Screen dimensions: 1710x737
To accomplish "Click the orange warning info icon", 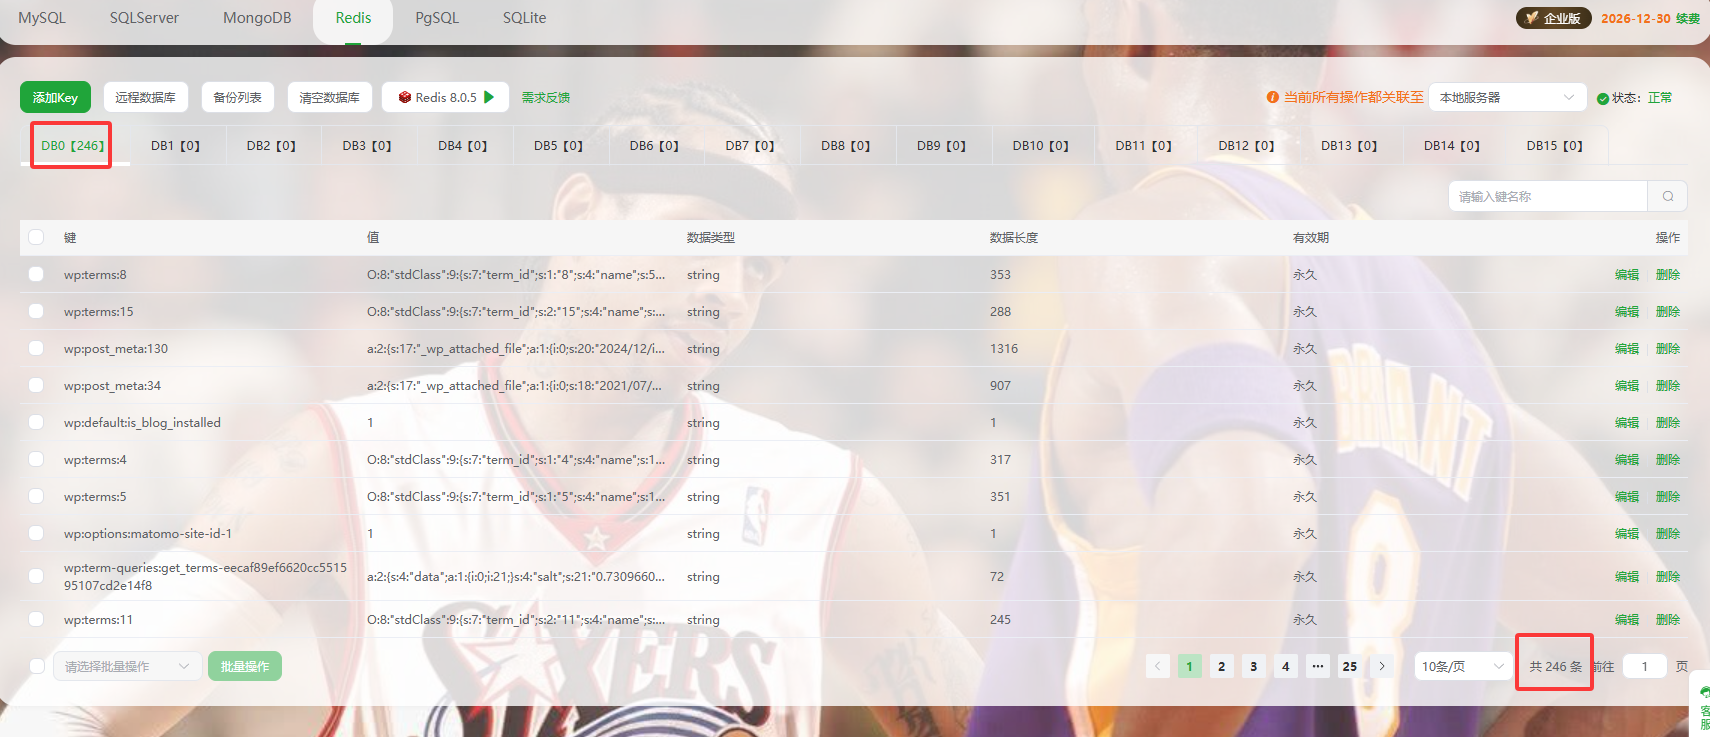I will pyautogui.click(x=1272, y=97).
